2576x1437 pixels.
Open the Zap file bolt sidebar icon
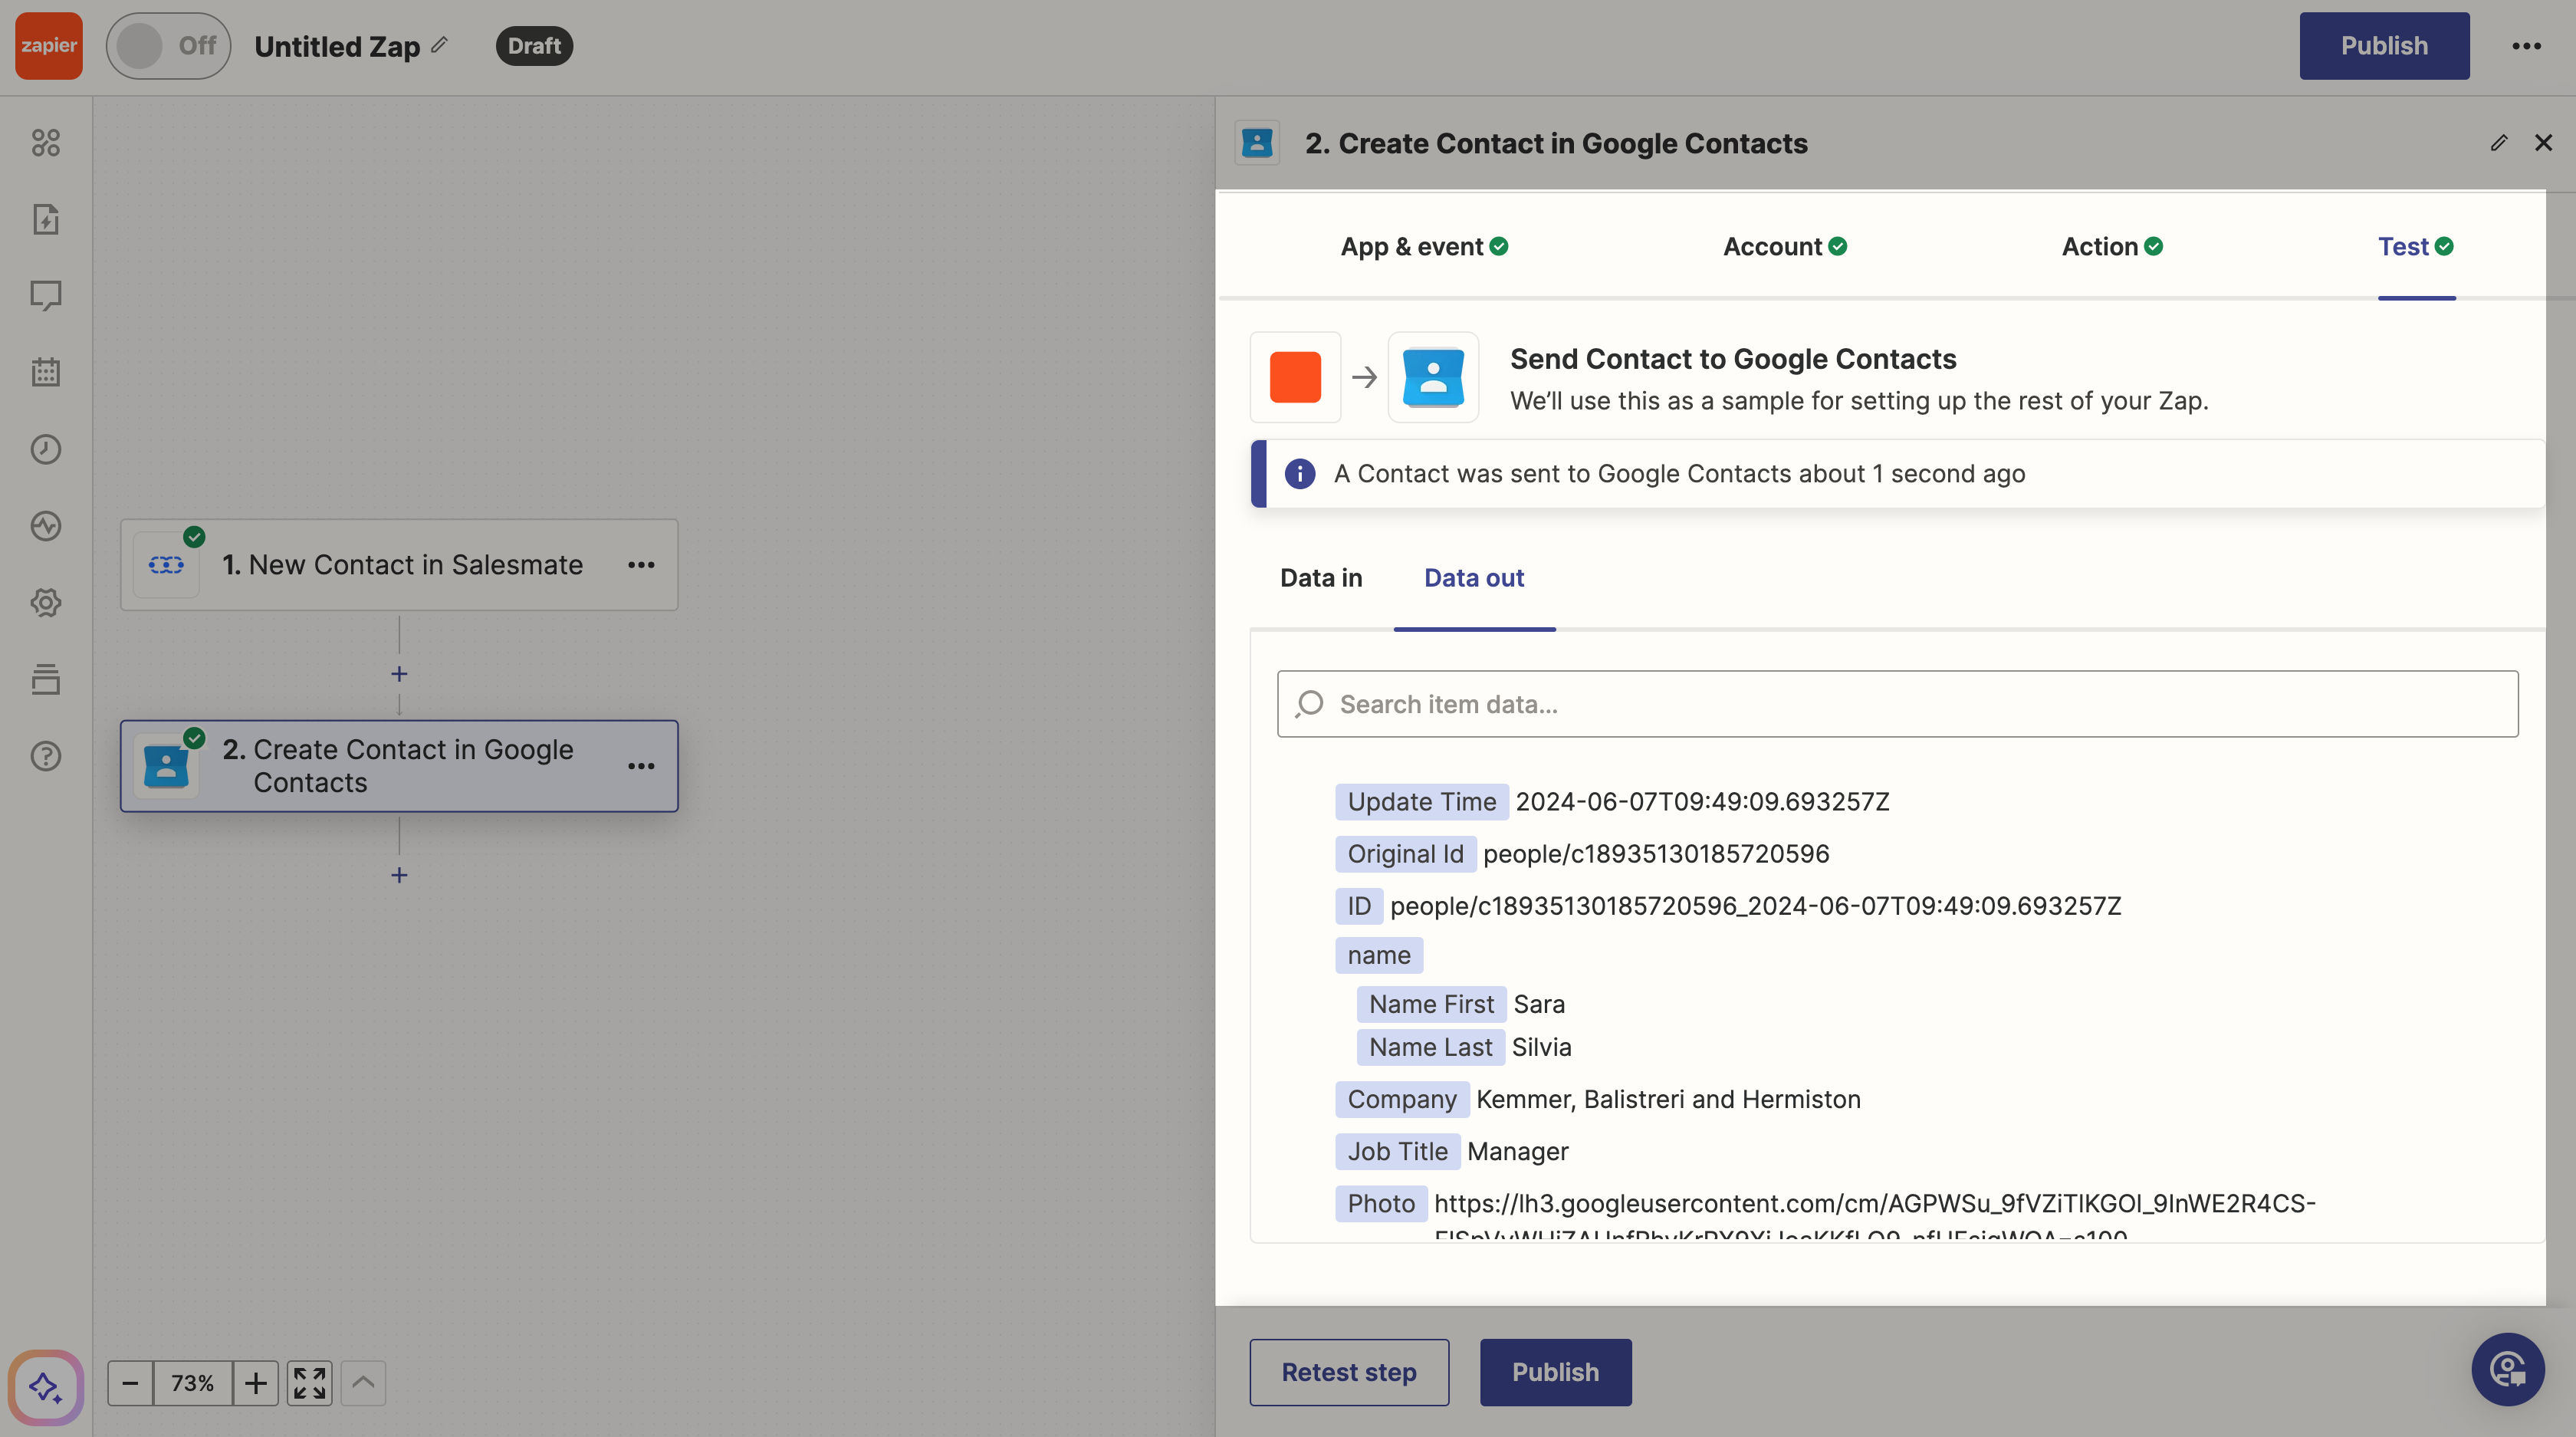(46, 219)
